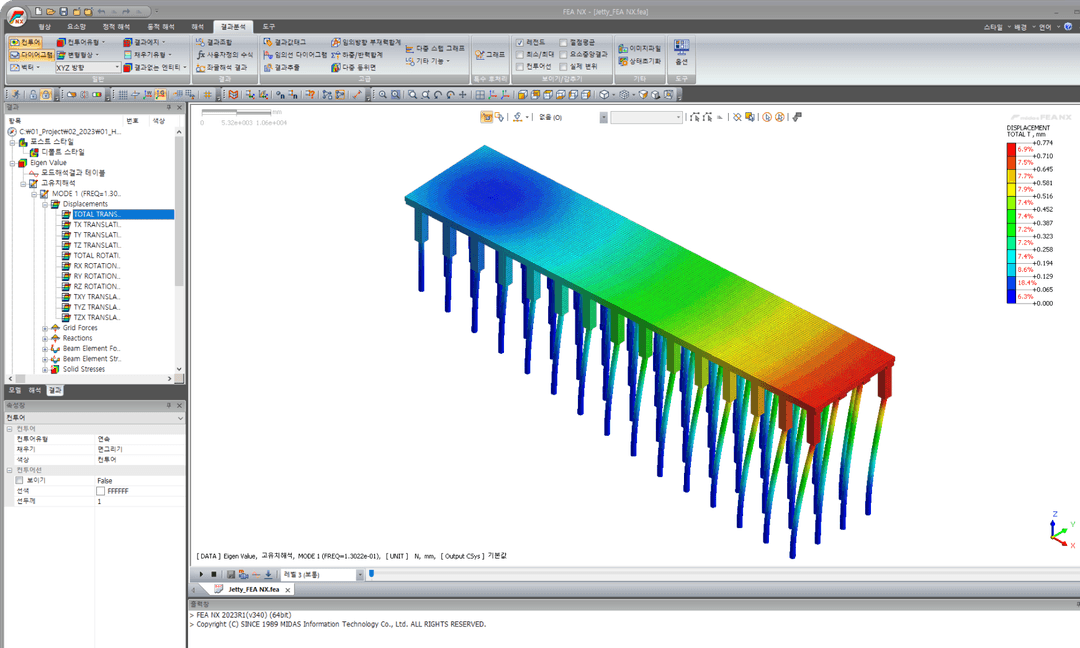Click the zoom-in magnifier icon in view toolbar
The image size is (1080, 648).
tap(383, 94)
